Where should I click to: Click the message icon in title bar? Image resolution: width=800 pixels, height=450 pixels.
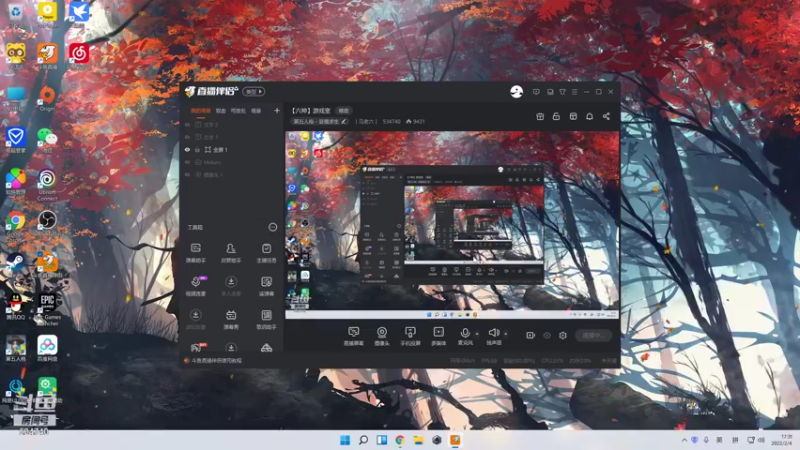(536, 92)
